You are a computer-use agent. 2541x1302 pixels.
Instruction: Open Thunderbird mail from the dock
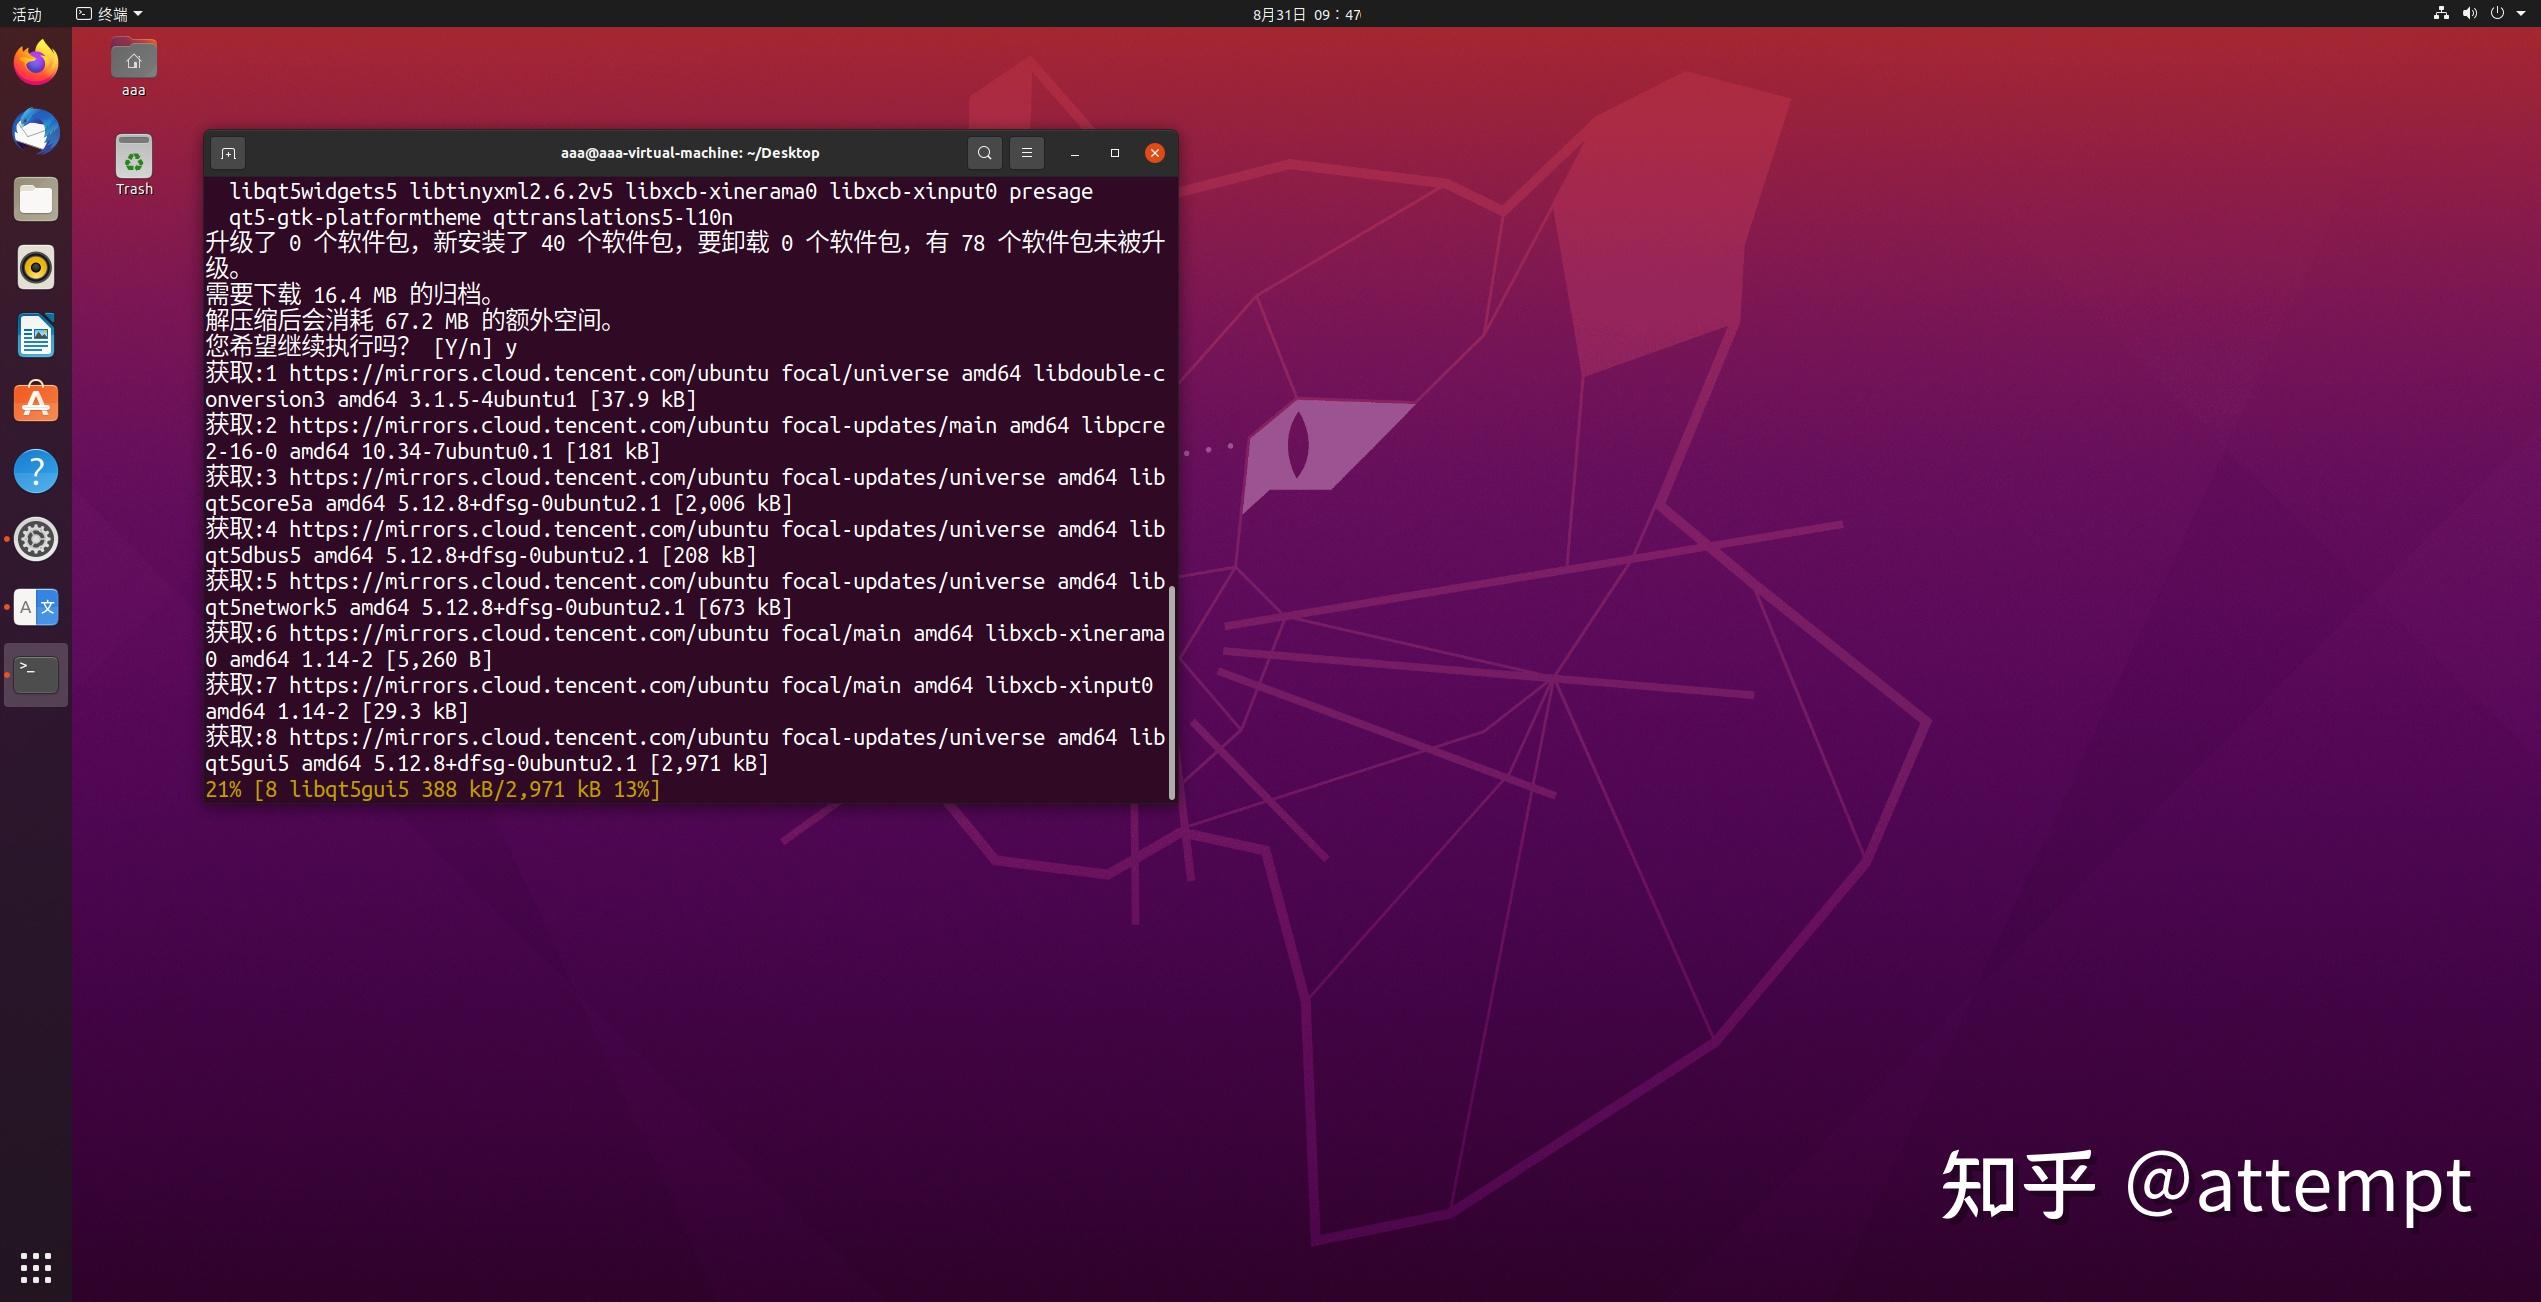[x=35, y=131]
